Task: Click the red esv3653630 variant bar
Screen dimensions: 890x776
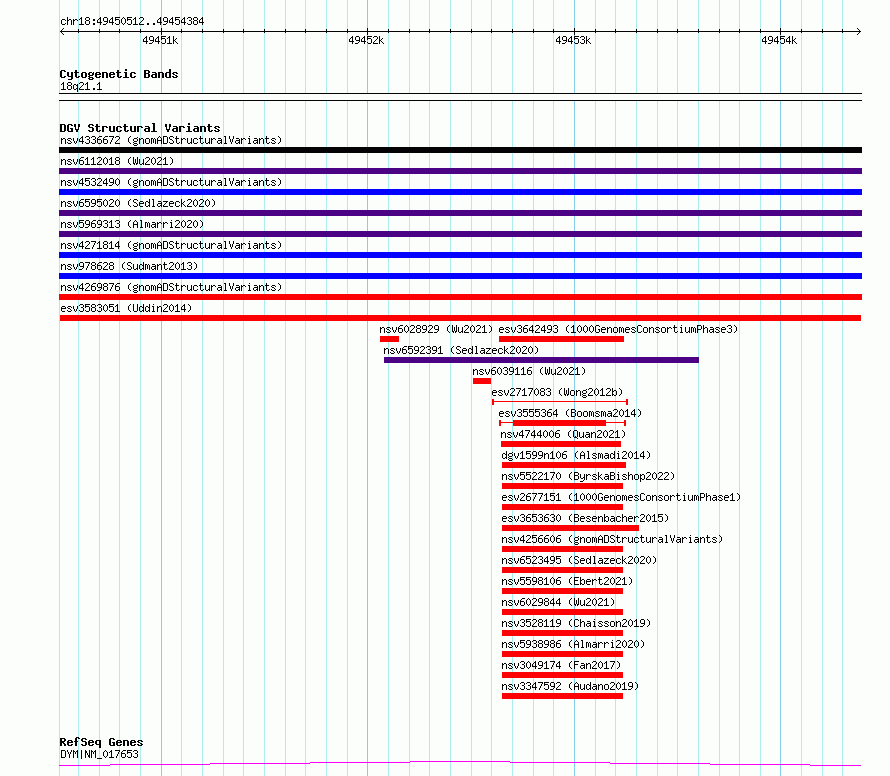Action: point(570,528)
